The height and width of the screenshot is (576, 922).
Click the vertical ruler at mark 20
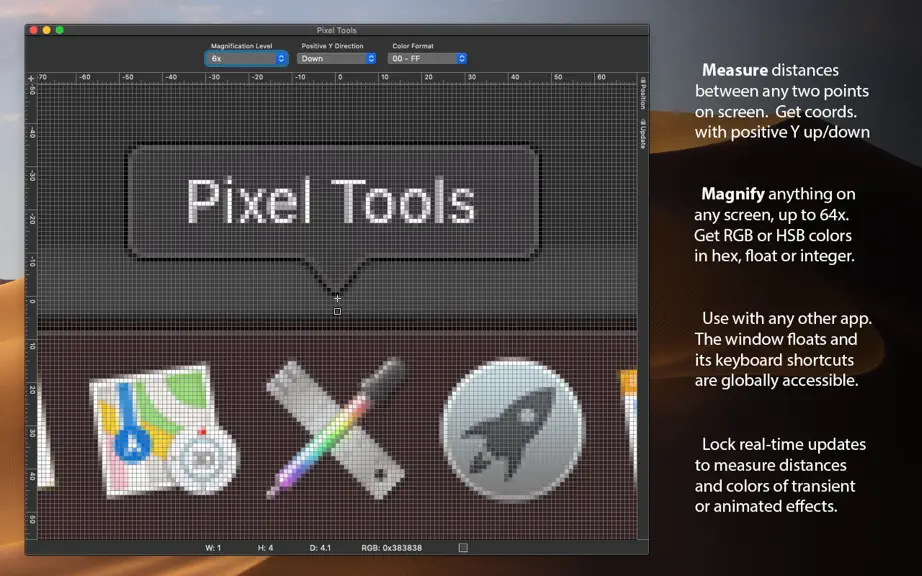click(32, 390)
